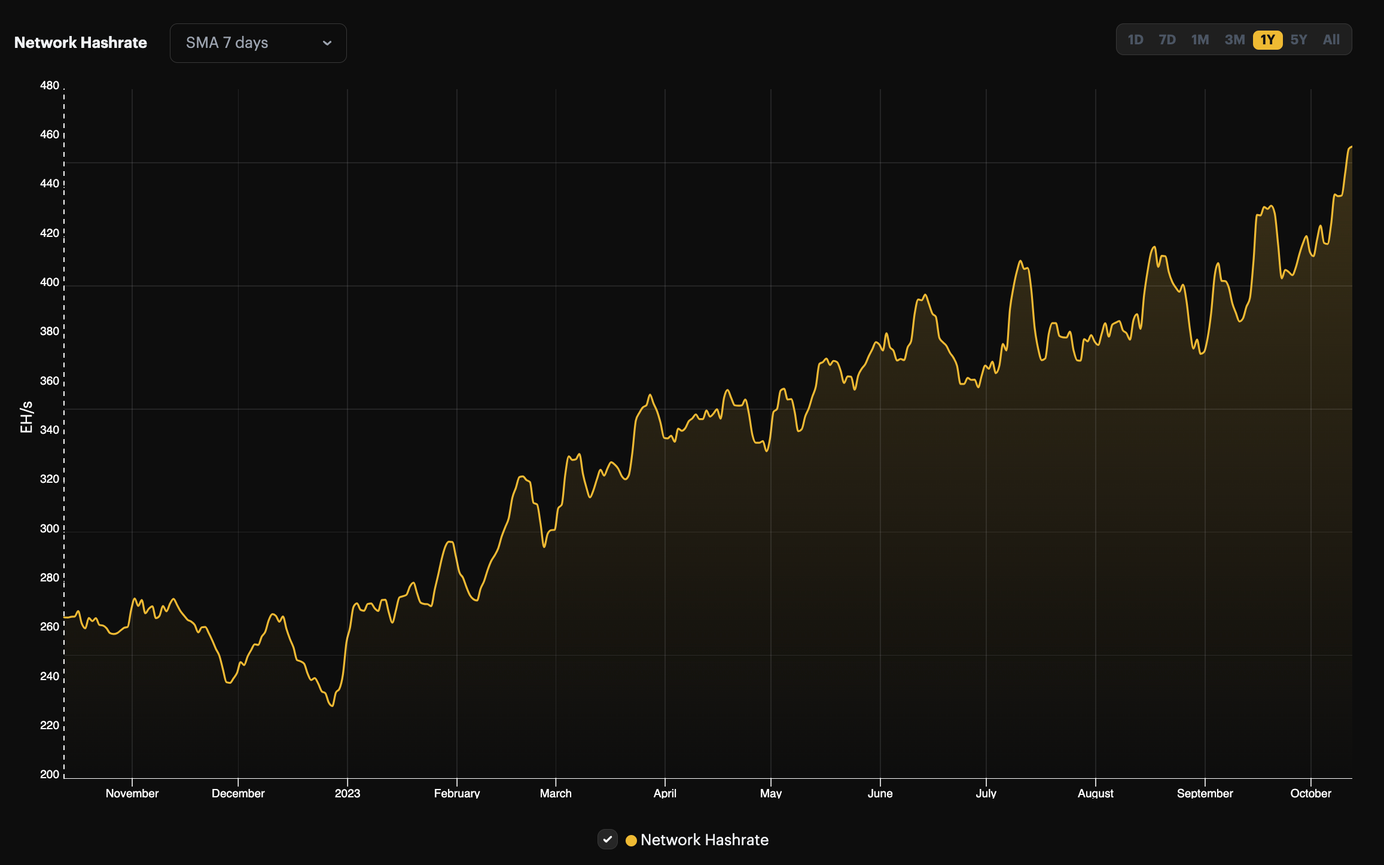Keep the active 1Y range selected
Screen dimensions: 1384x865
click(1266, 39)
